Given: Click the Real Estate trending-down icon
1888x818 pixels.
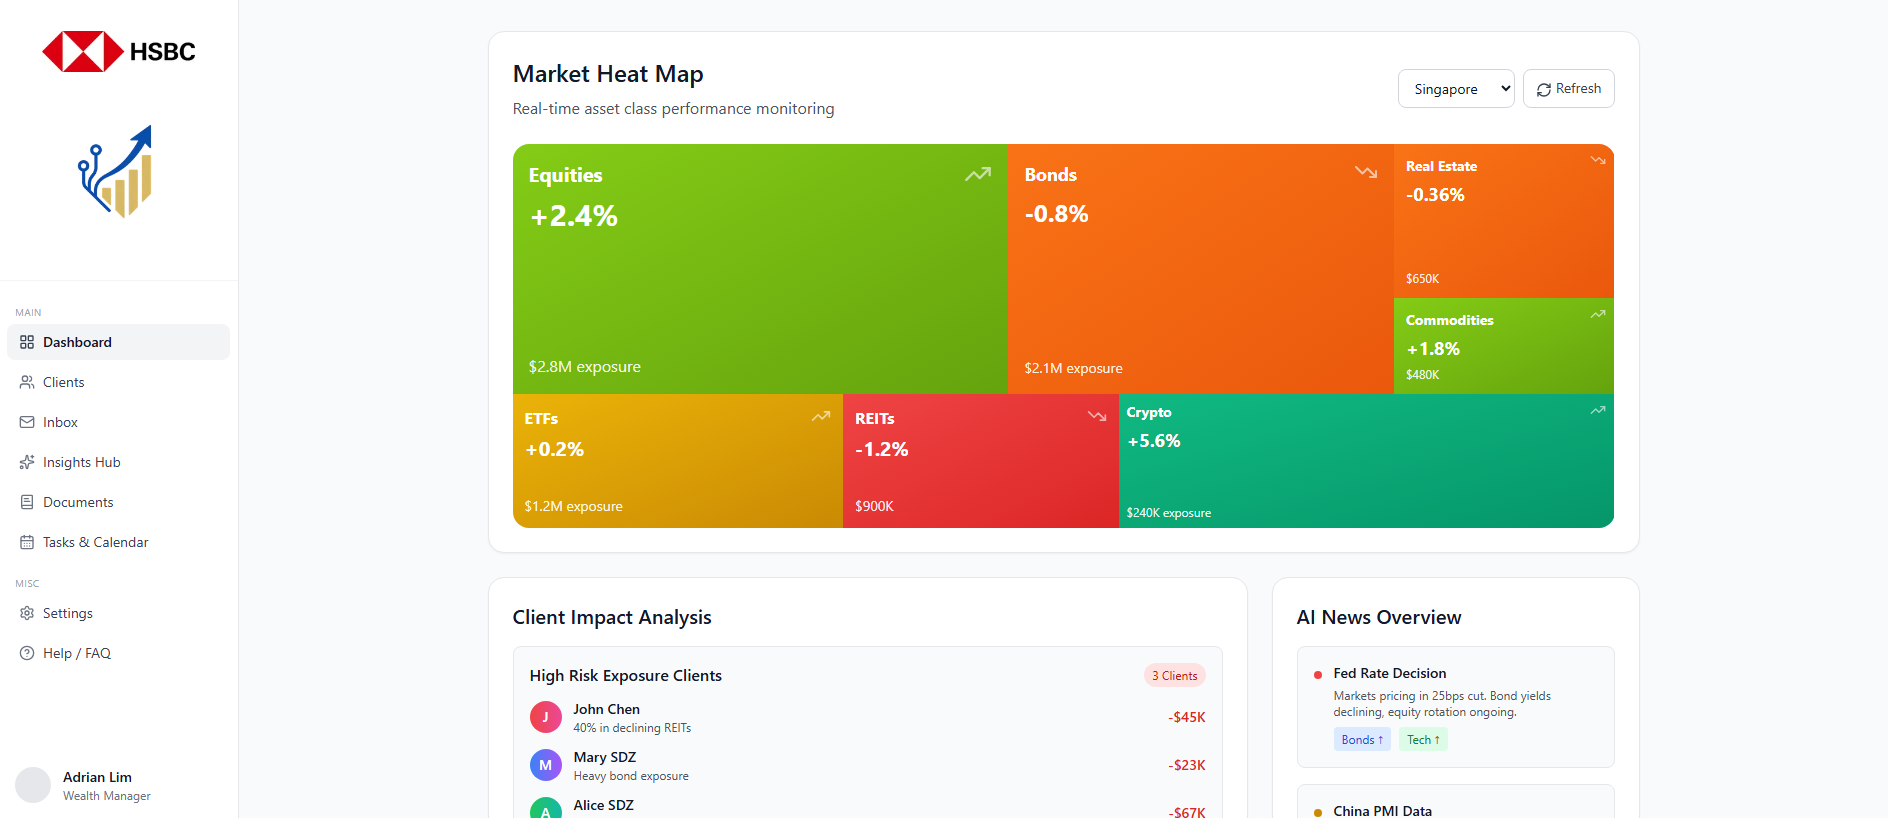Looking at the screenshot, I should [1598, 160].
